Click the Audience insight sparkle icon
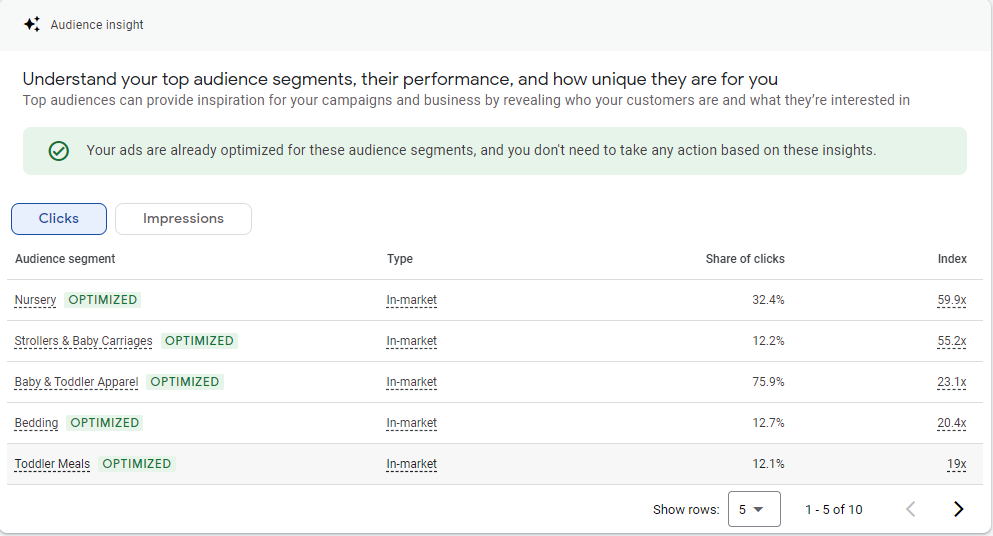The width and height of the screenshot is (993, 536). pyautogui.click(x=32, y=25)
